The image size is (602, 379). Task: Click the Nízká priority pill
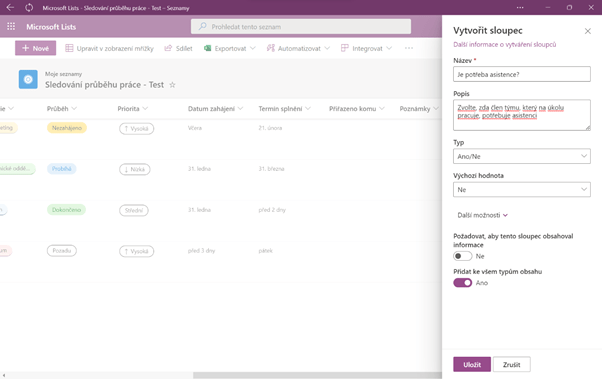tap(134, 169)
